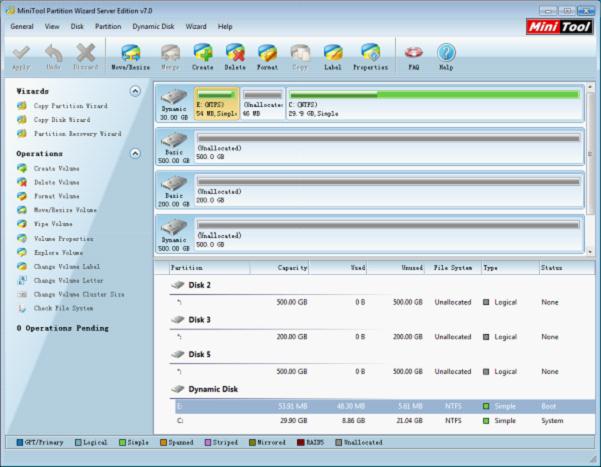Click Create Volume operation
Viewport: 601px width, 467px height.
point(56,168)
